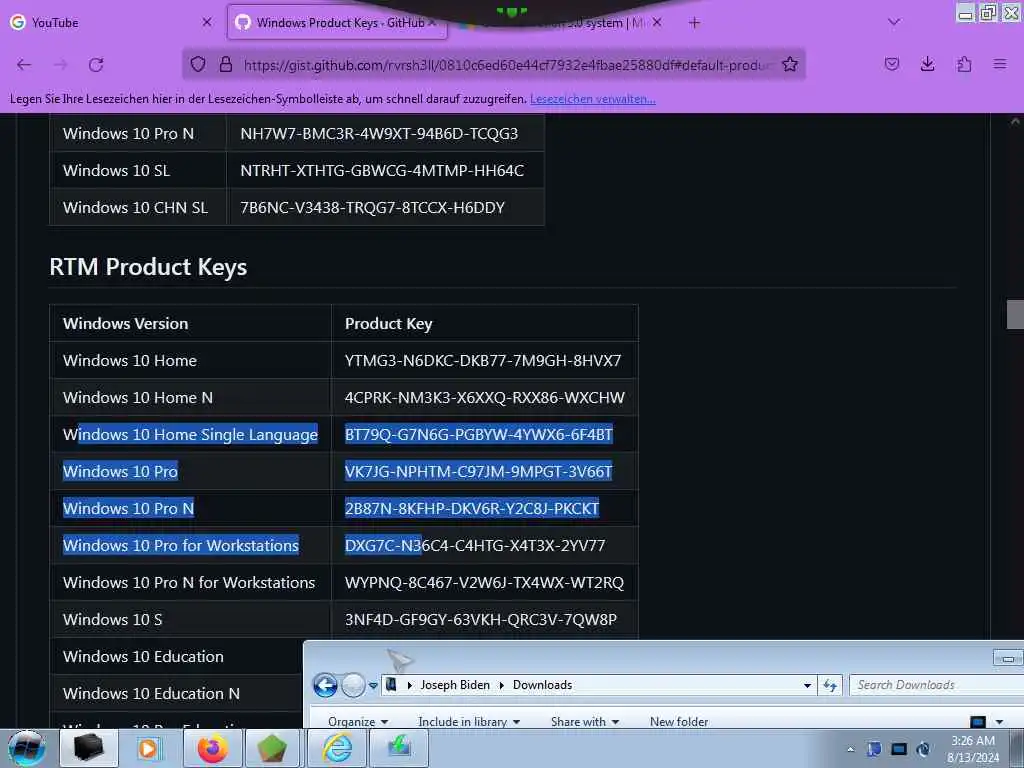
Task: Expand the Explorer address bar history dropdown
Action: tap(807, 685)
